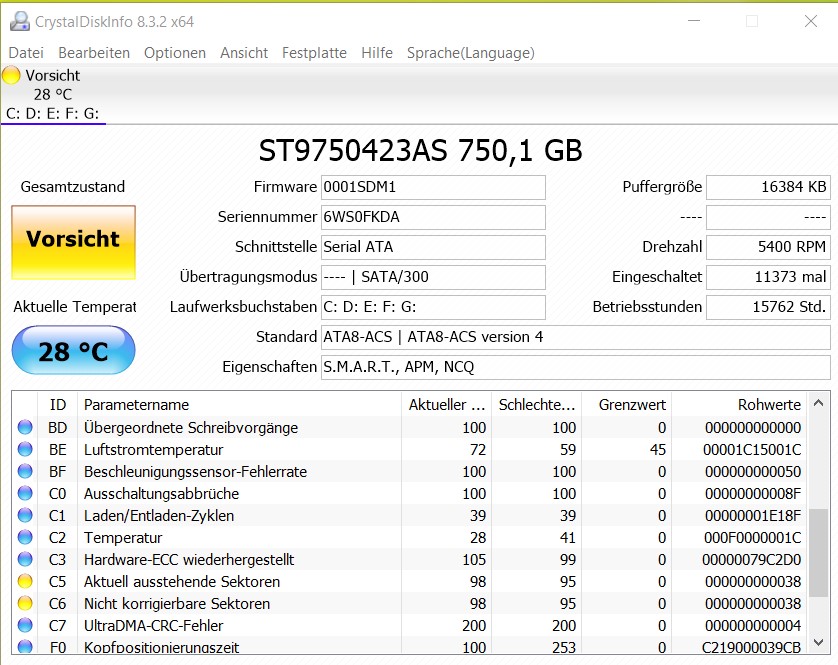Screen dimensions: 838x665
Task: Click raw value 00001C15001C
Action: (752, 450)
